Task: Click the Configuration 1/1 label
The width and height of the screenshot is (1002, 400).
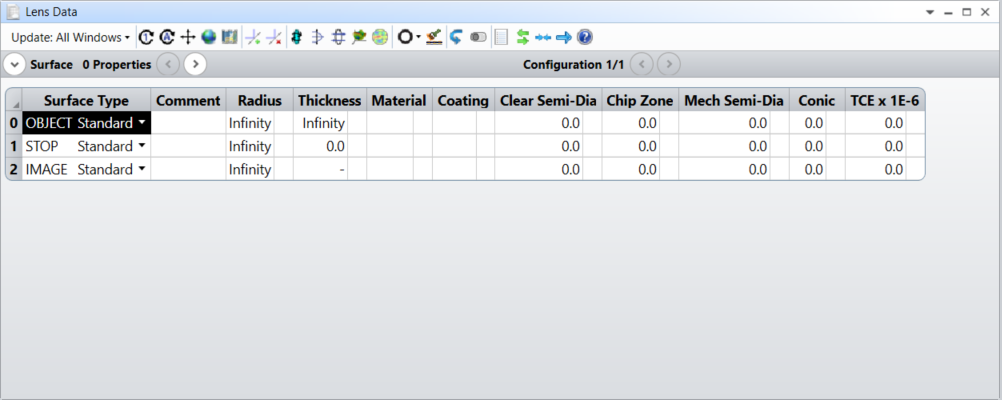Action: coord(574,65)
